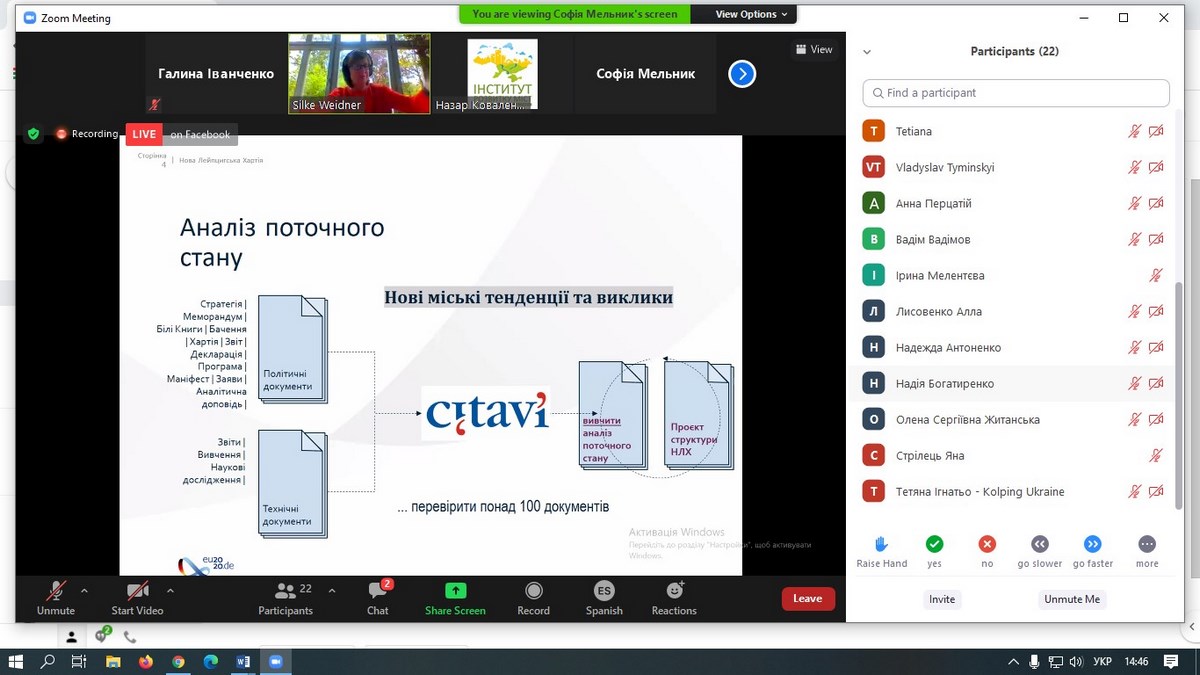The image size is (1200, 675).
Task: Collapse the Participants panel chevron
Action: pos(867,52)
